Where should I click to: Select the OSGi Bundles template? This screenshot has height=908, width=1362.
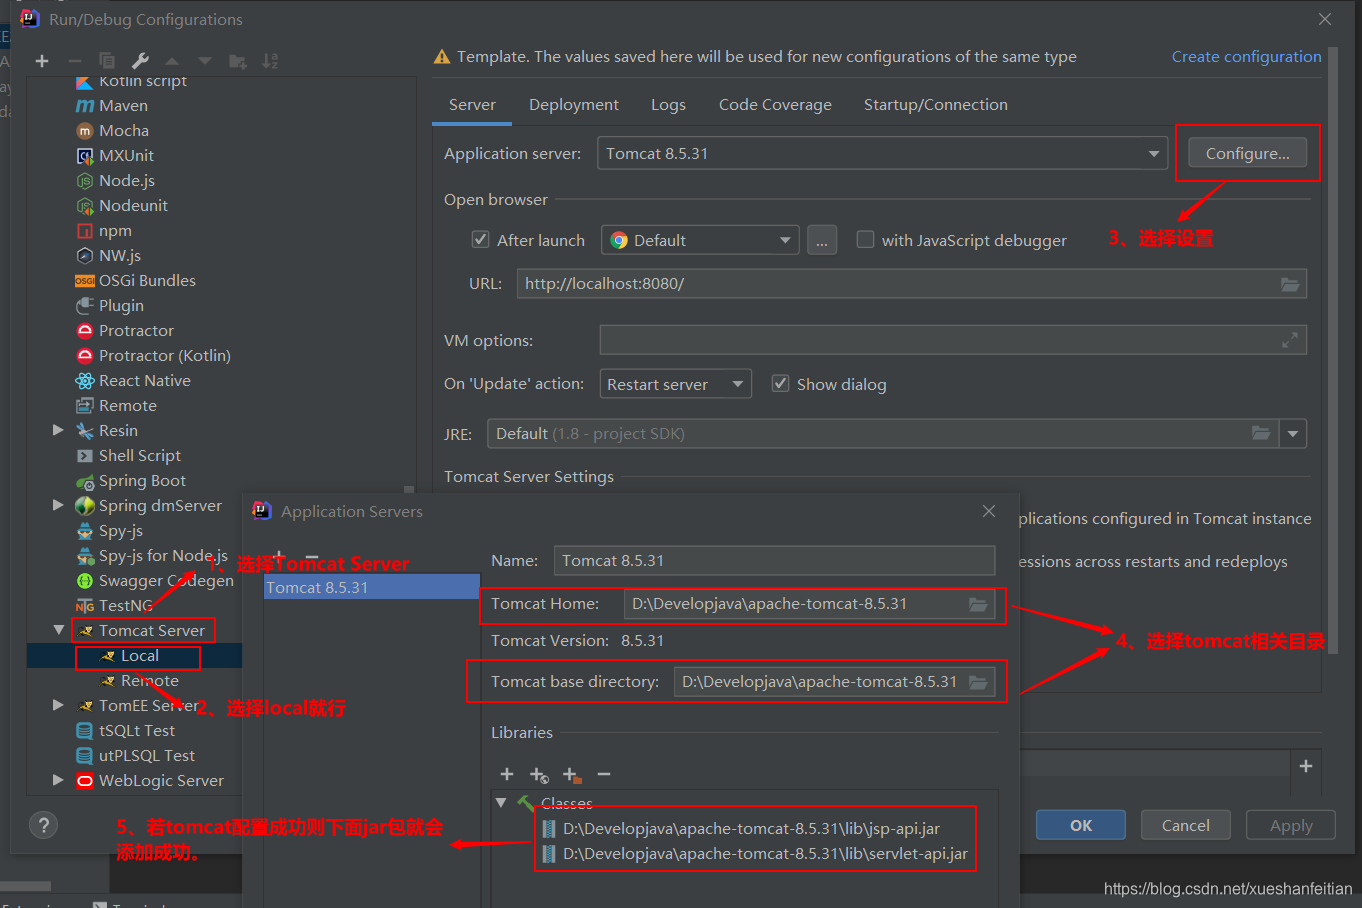tap(147, 281)
